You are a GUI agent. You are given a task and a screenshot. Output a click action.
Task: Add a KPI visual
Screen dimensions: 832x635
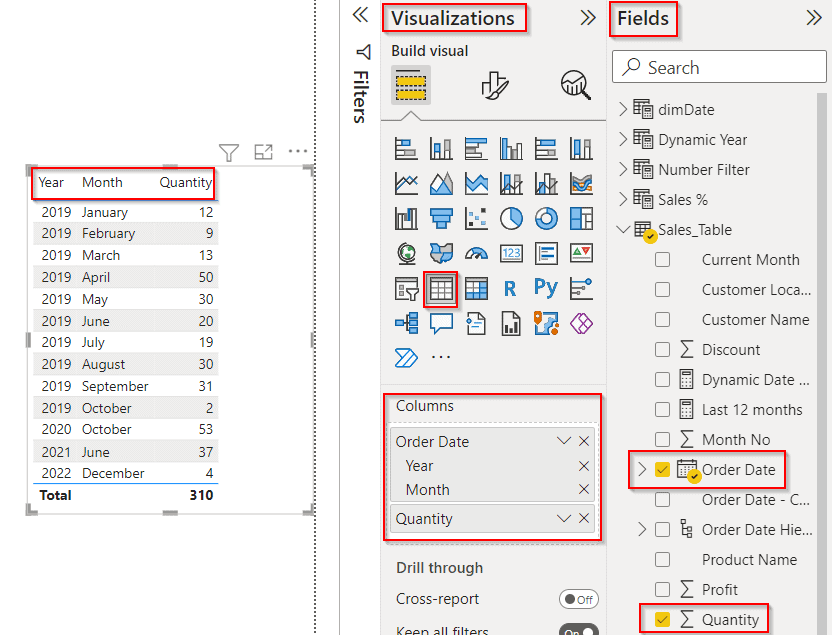pos(581,254)
